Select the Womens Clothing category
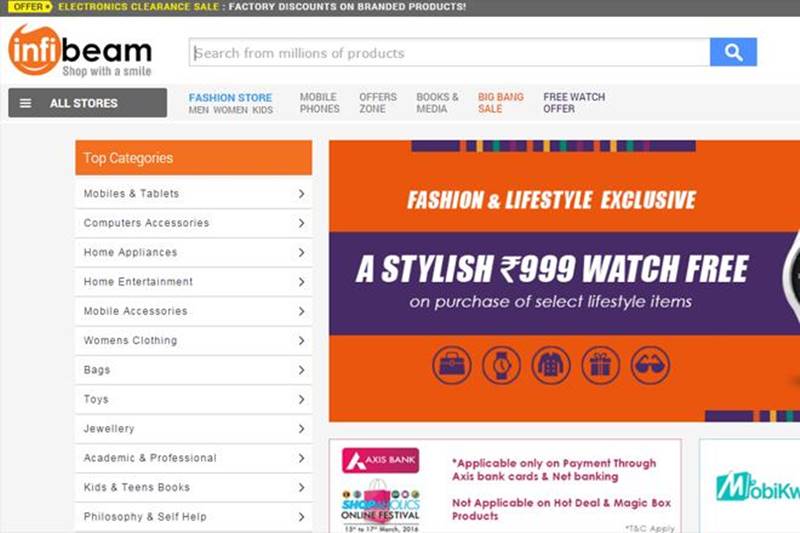 tap(130, 341)
